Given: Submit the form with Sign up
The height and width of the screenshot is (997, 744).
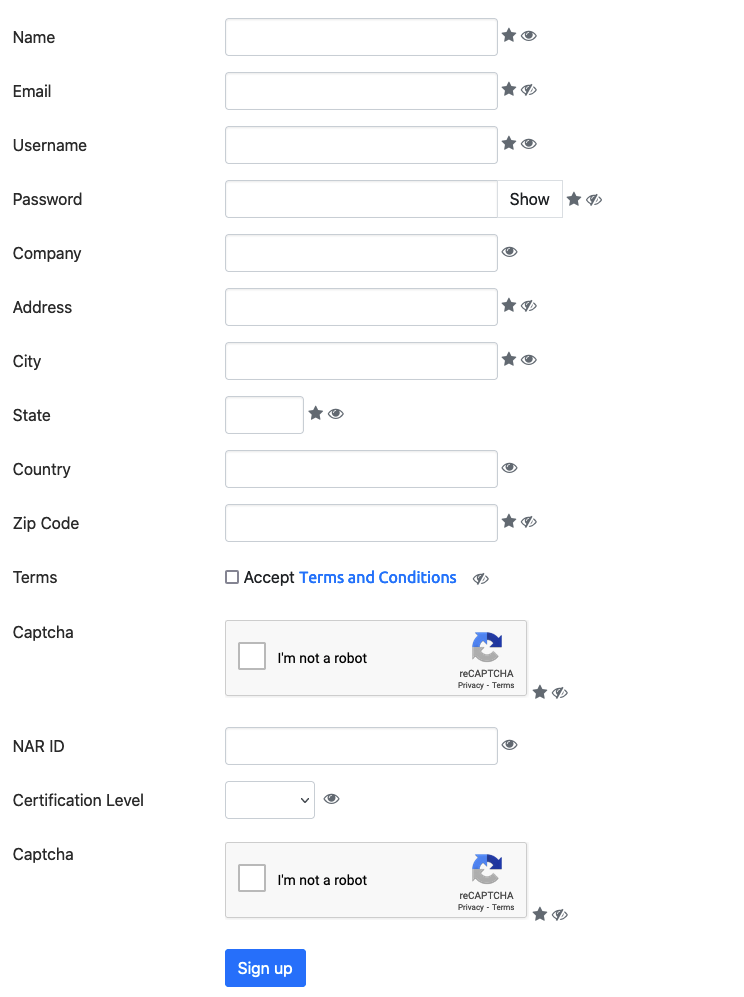Looking at the screenshot, I should (x=265, y=968).
